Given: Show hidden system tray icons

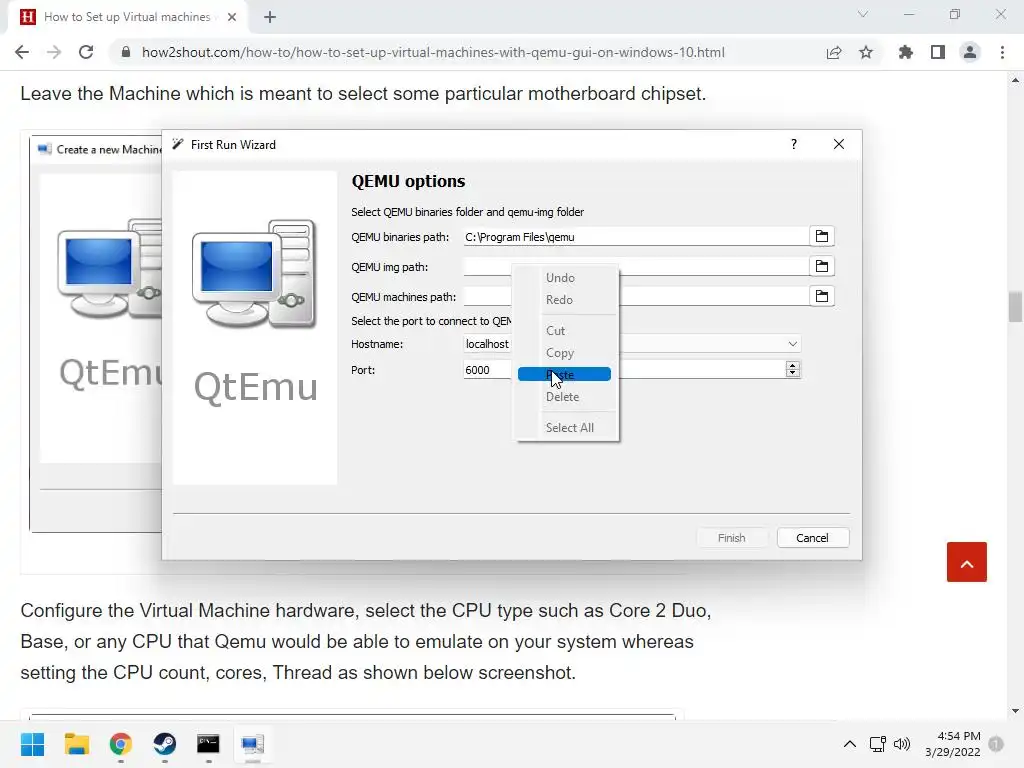Looking at the screenshot, I should pyautogui.click(x=850, y=744).
